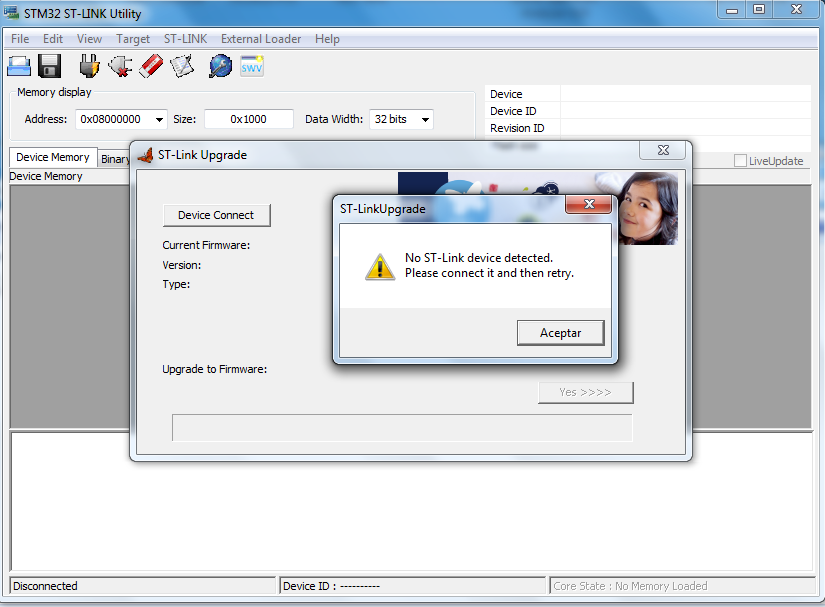Click the upgrade progress bar

(x=402, y=427)
